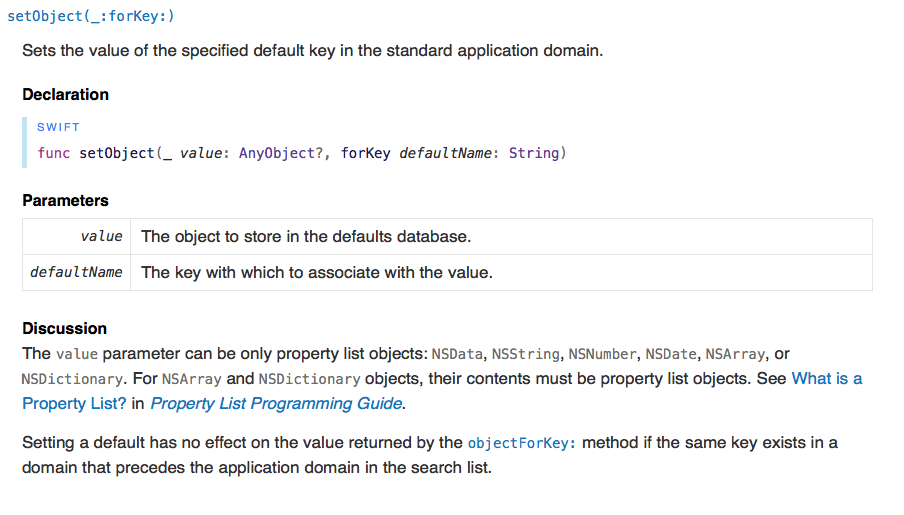Screen dimensions: 904x515
Task: Click the String type in the declaration
Action: tap(534, 153)
